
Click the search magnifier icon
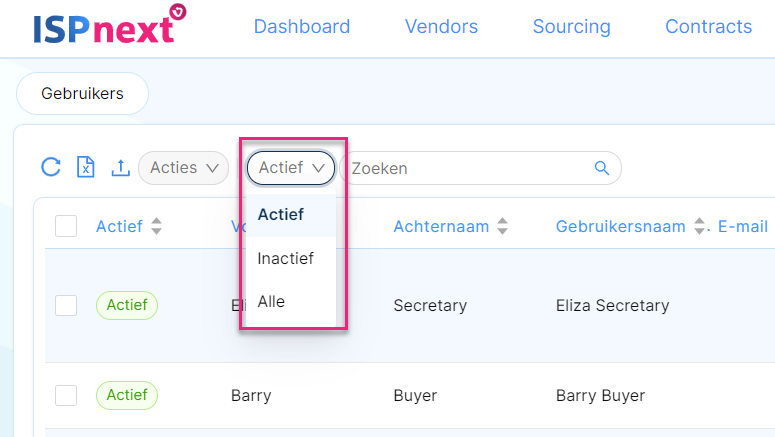[x=602, y=168]
